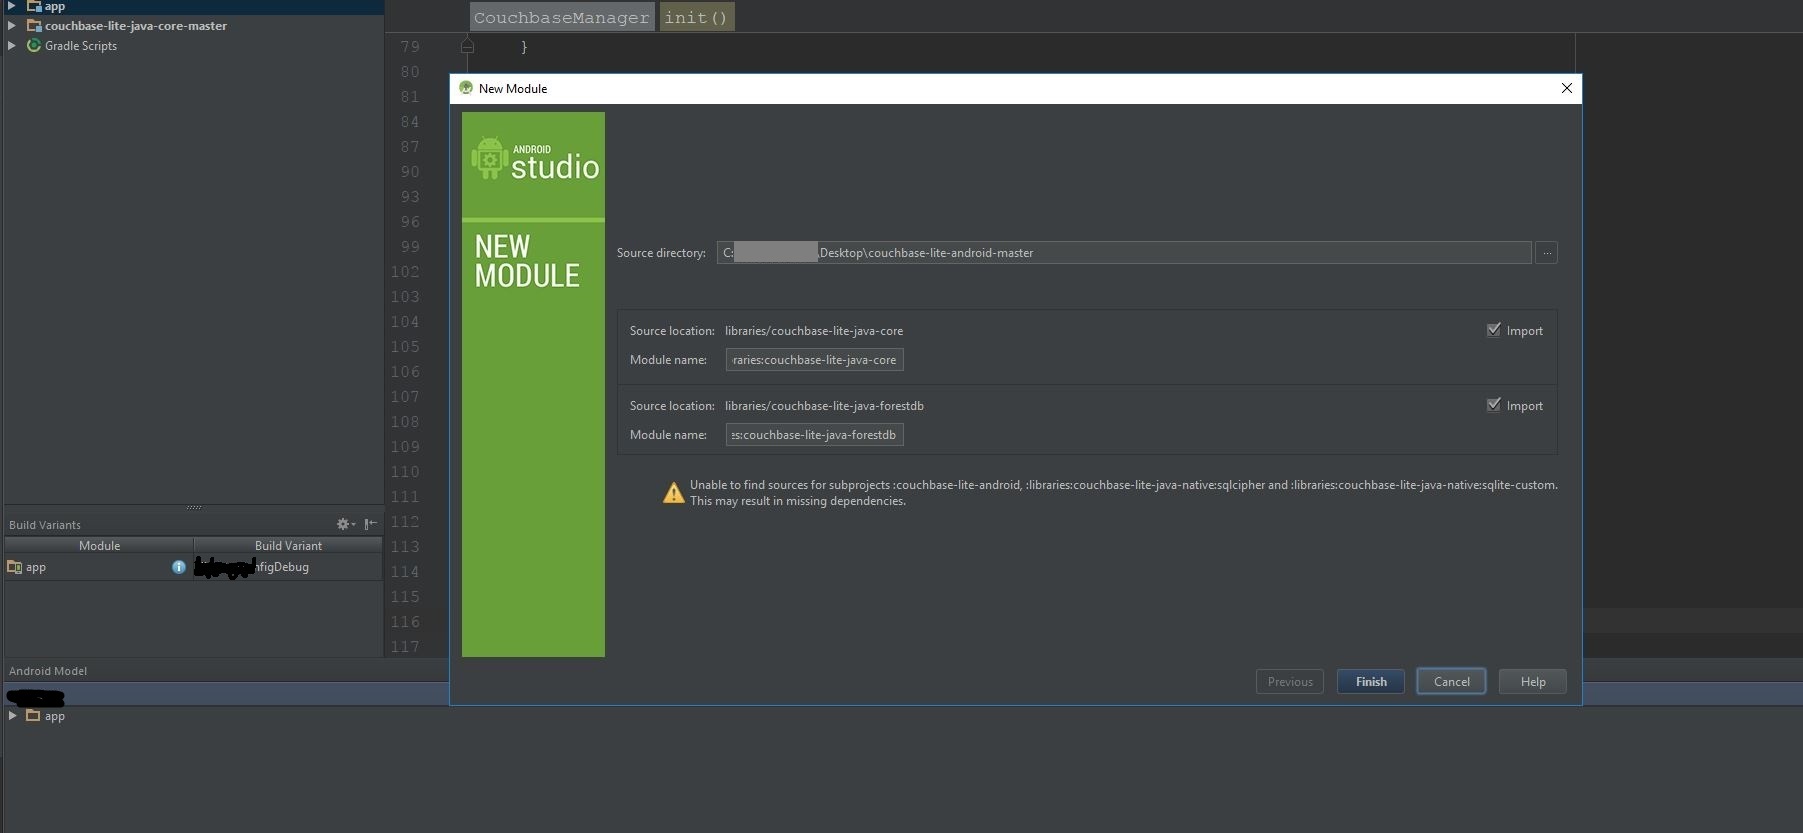Click the Source directory path field
This screenshot has width=1803, height=833.
click(x=1124, y=253)
